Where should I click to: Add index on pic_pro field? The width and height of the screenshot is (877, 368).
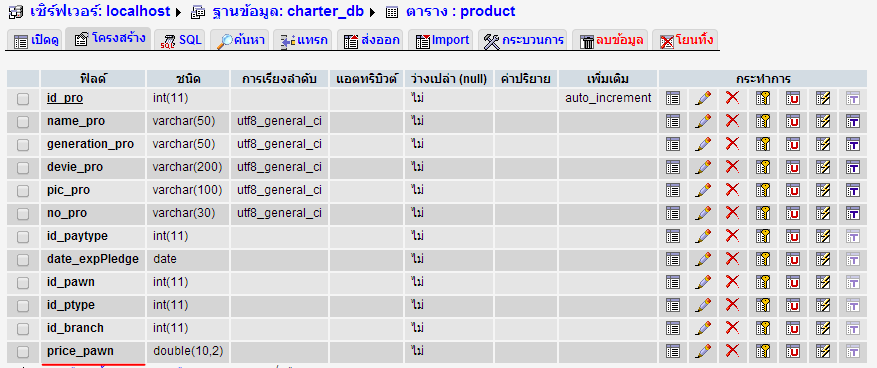[822, 191]
